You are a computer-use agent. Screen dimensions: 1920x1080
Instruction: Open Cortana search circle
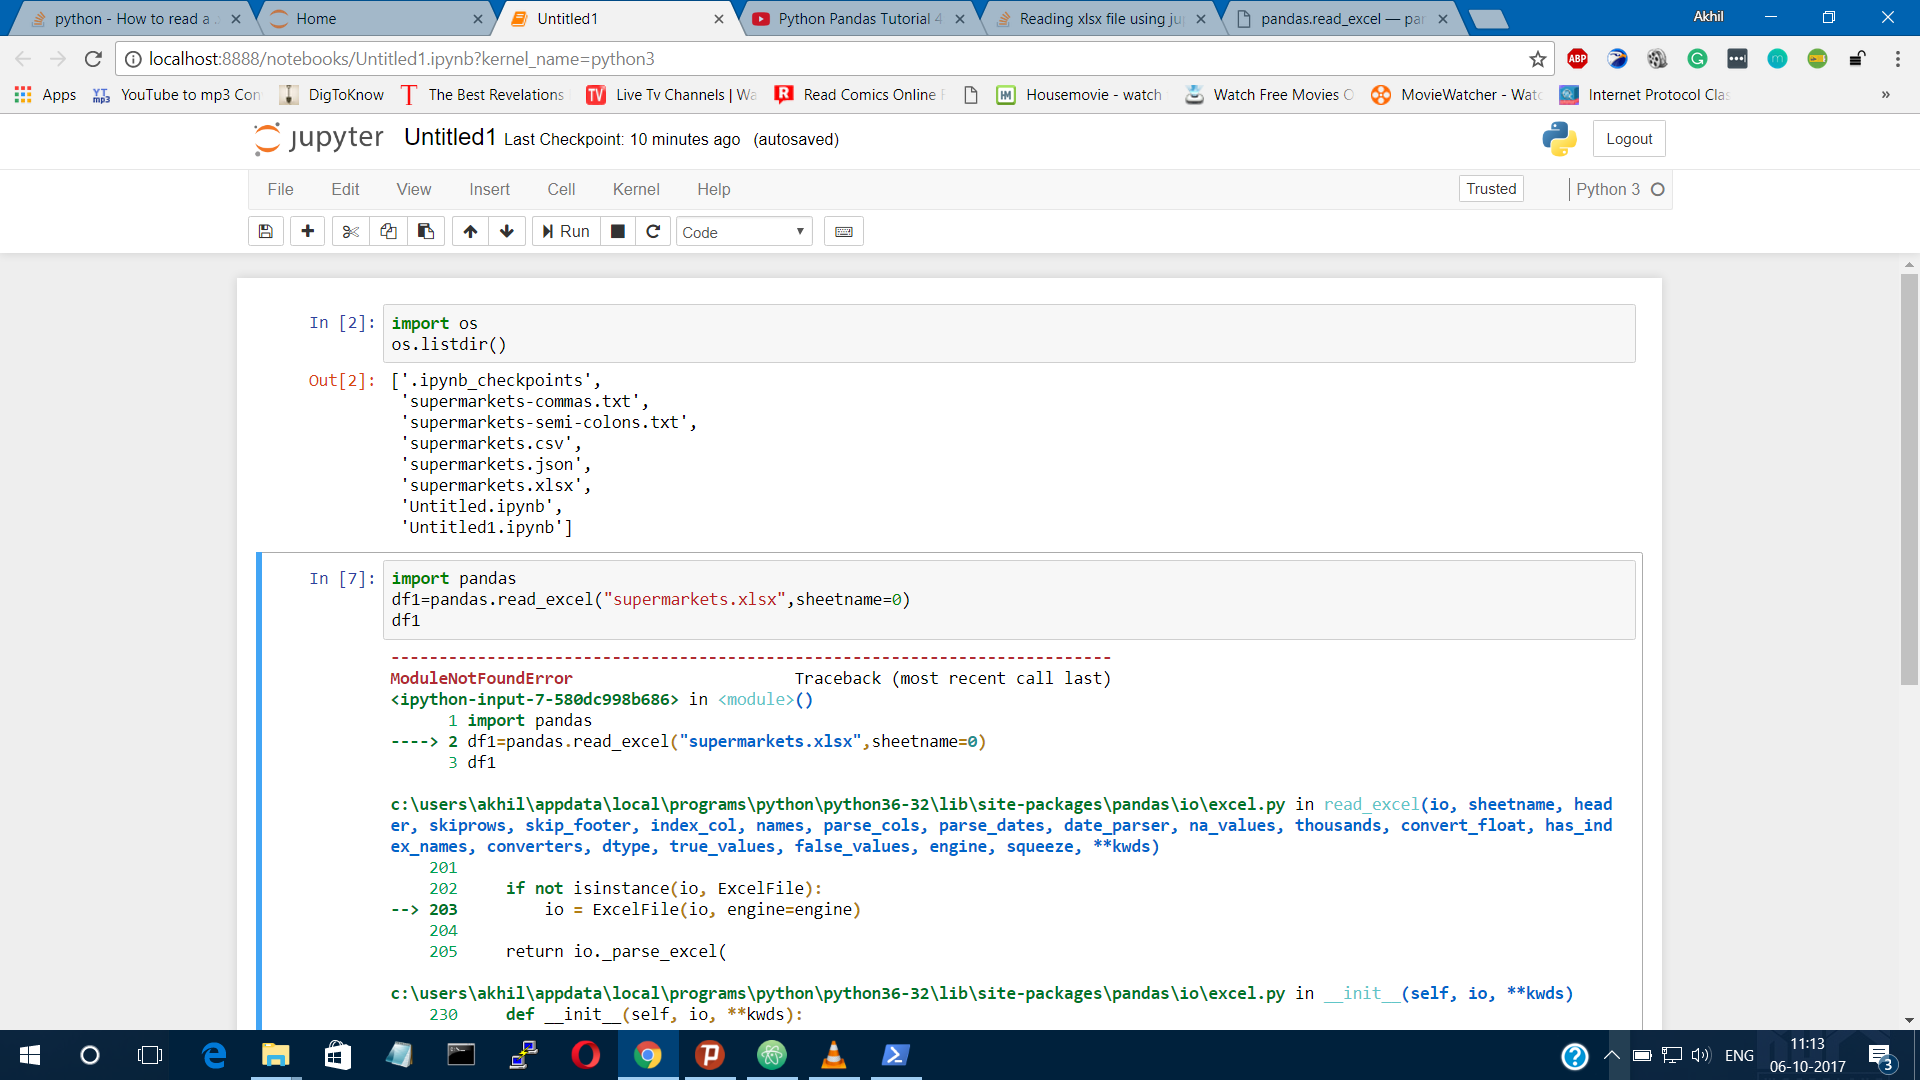[90, 1055]
